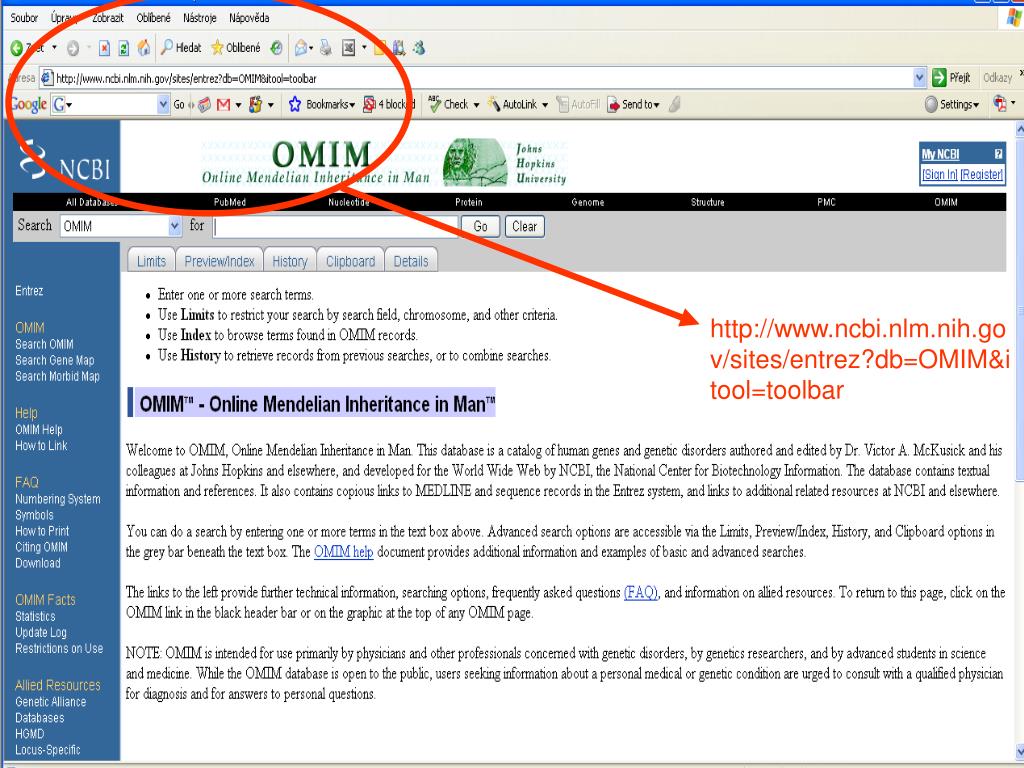This screenshot has height=768, width=1024.
Task: Open the Nástroje menu
Action: click(199, 18)
